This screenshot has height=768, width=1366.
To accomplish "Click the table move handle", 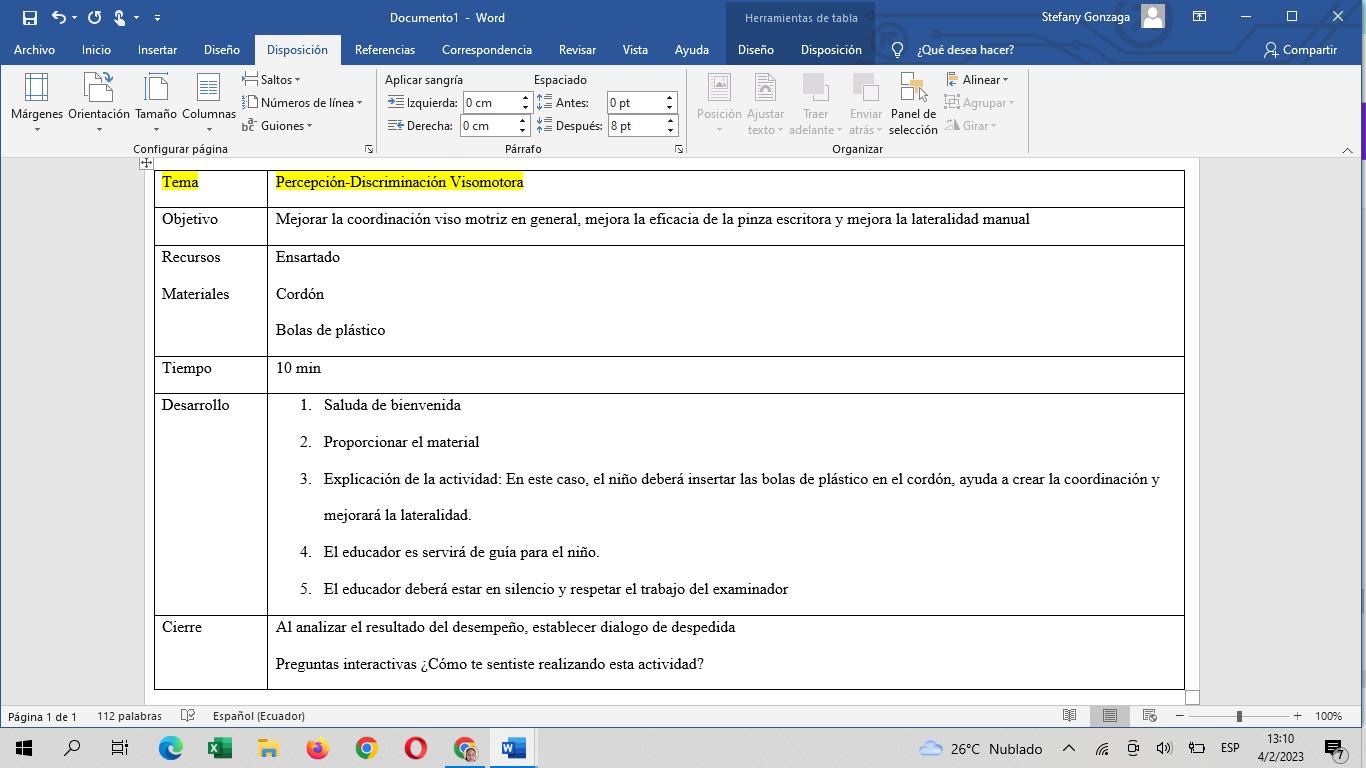I will coord(146,163).
